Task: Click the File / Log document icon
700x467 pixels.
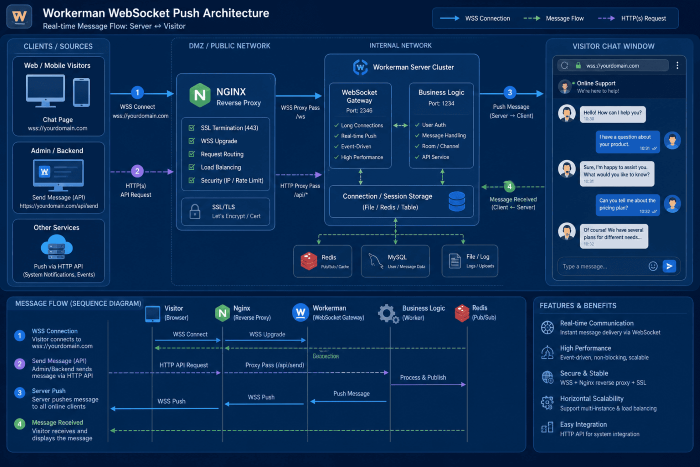Action: 454,261
